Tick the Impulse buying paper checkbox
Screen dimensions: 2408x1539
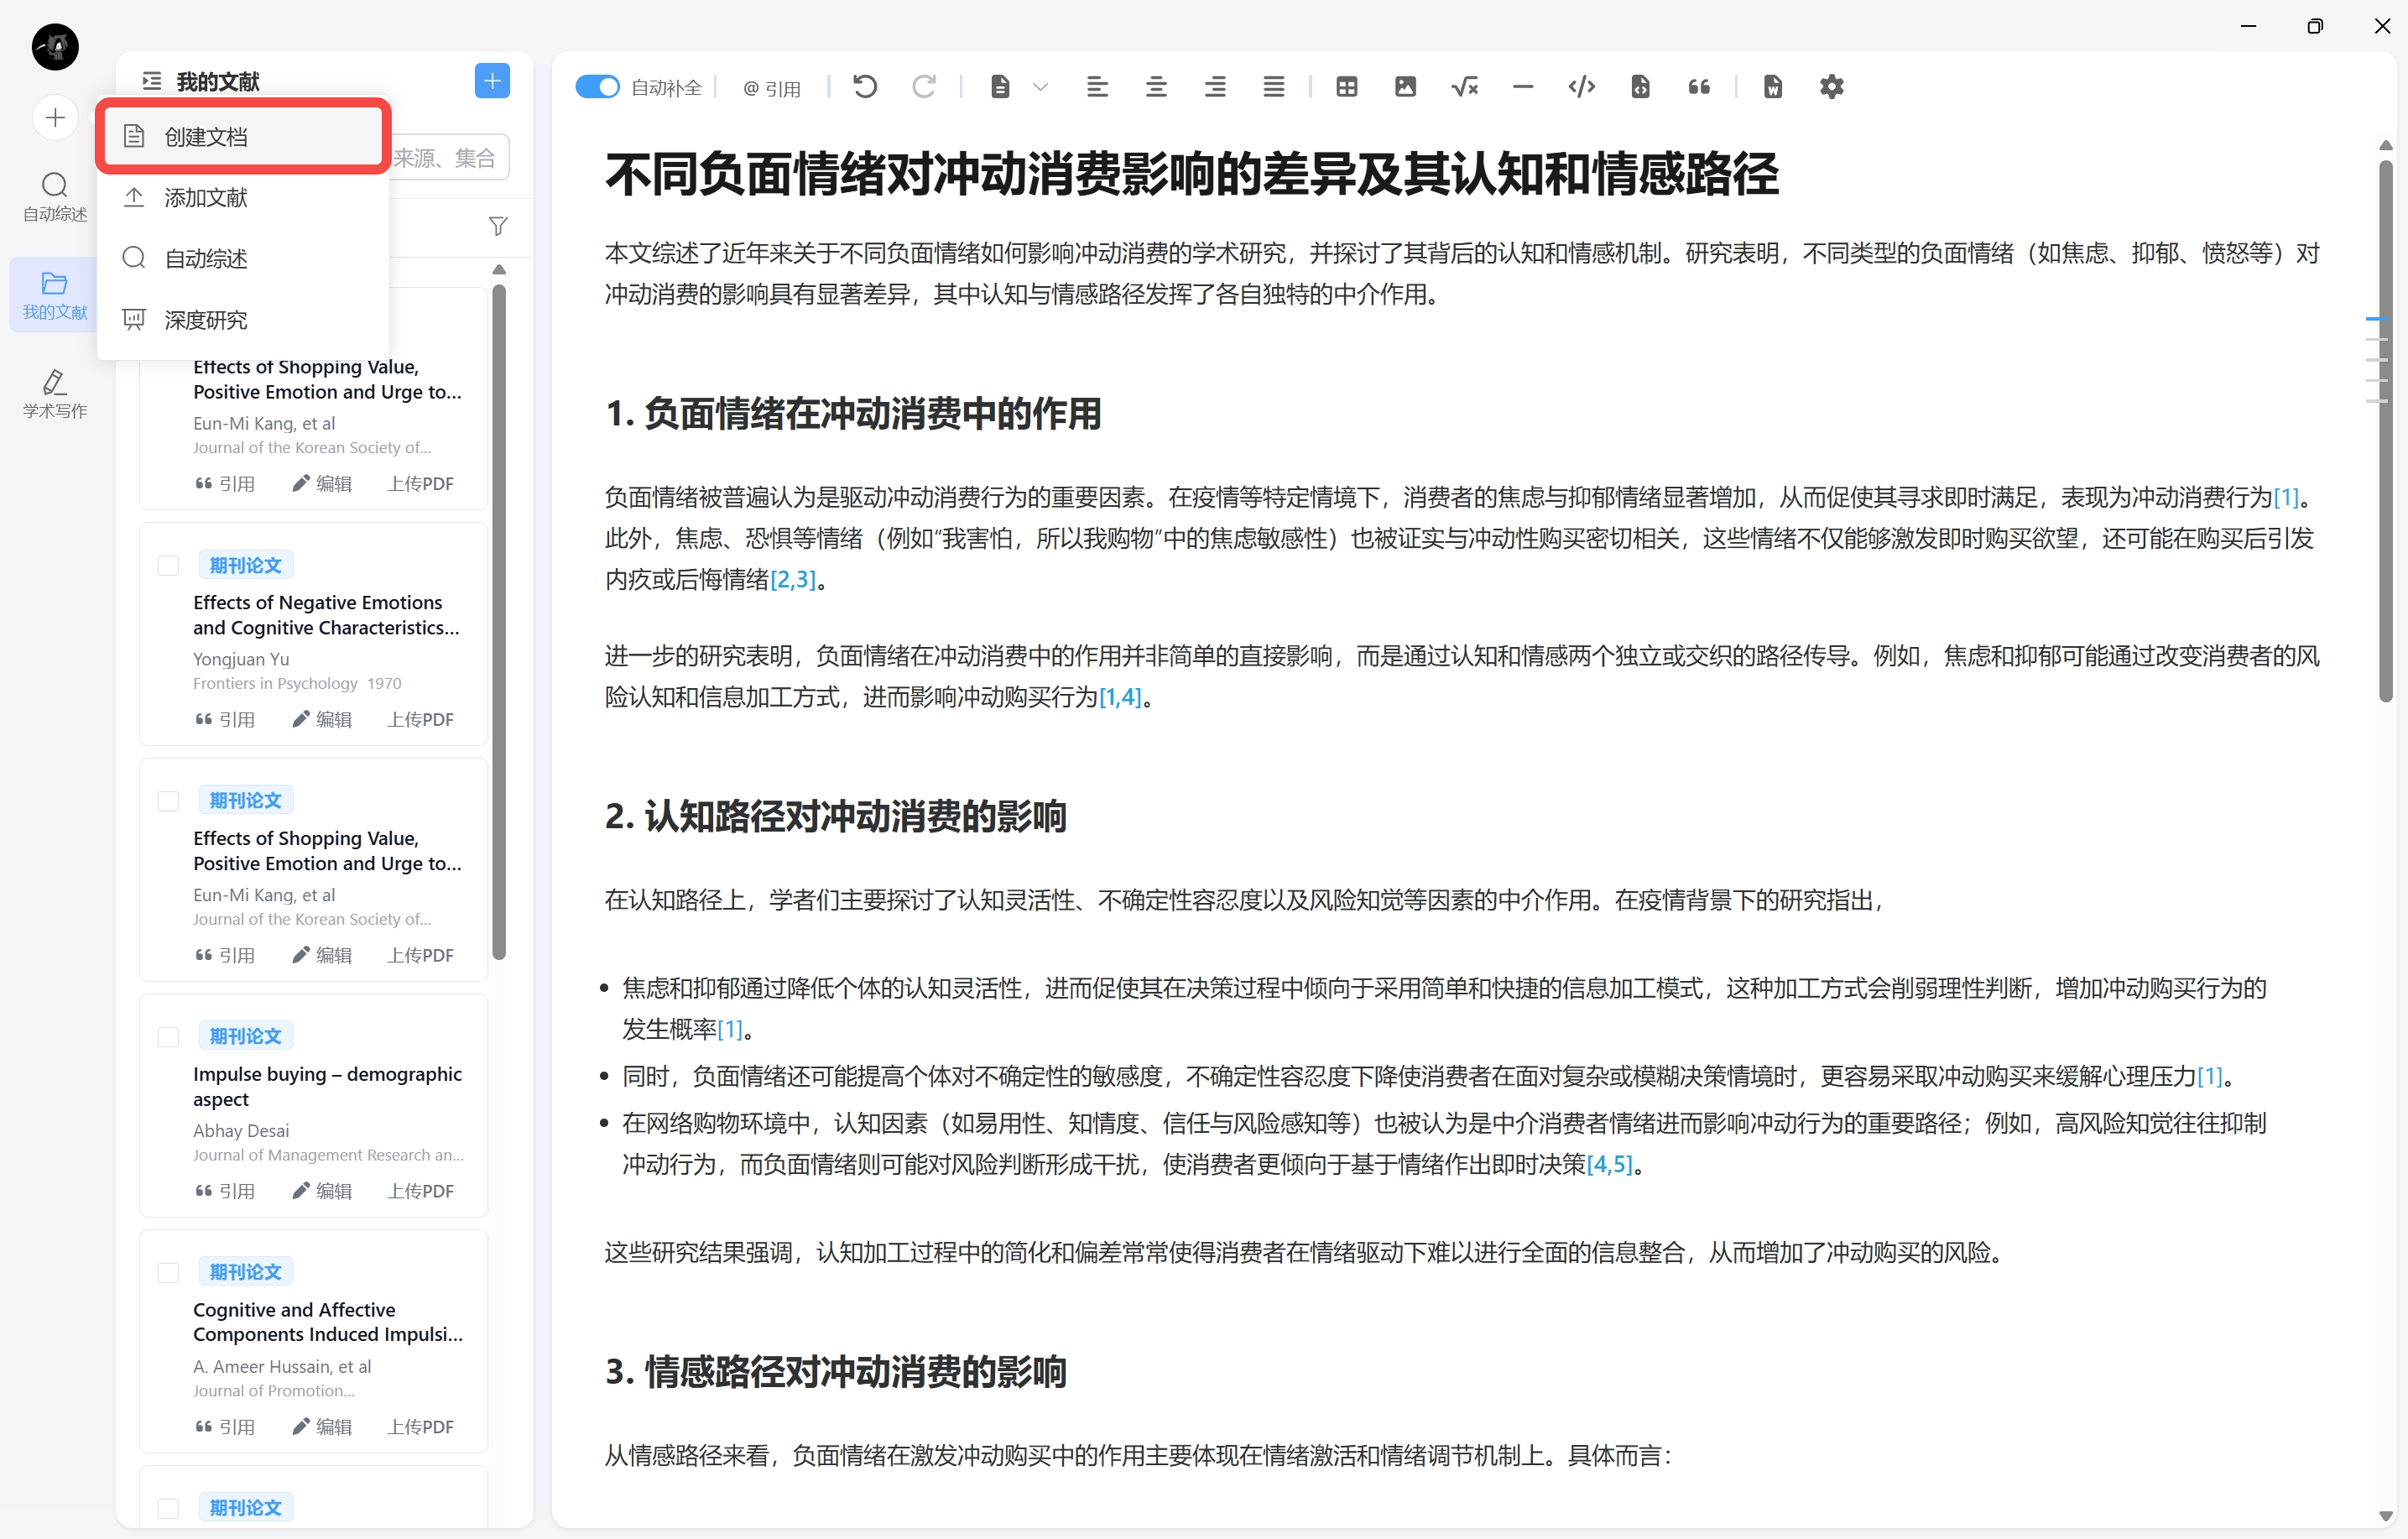(x=168, y=1037)
